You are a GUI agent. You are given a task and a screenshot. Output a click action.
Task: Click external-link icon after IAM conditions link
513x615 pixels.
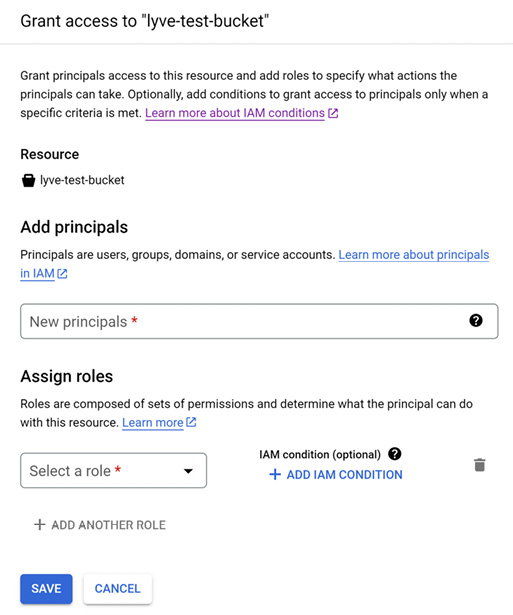coord(333,113)
